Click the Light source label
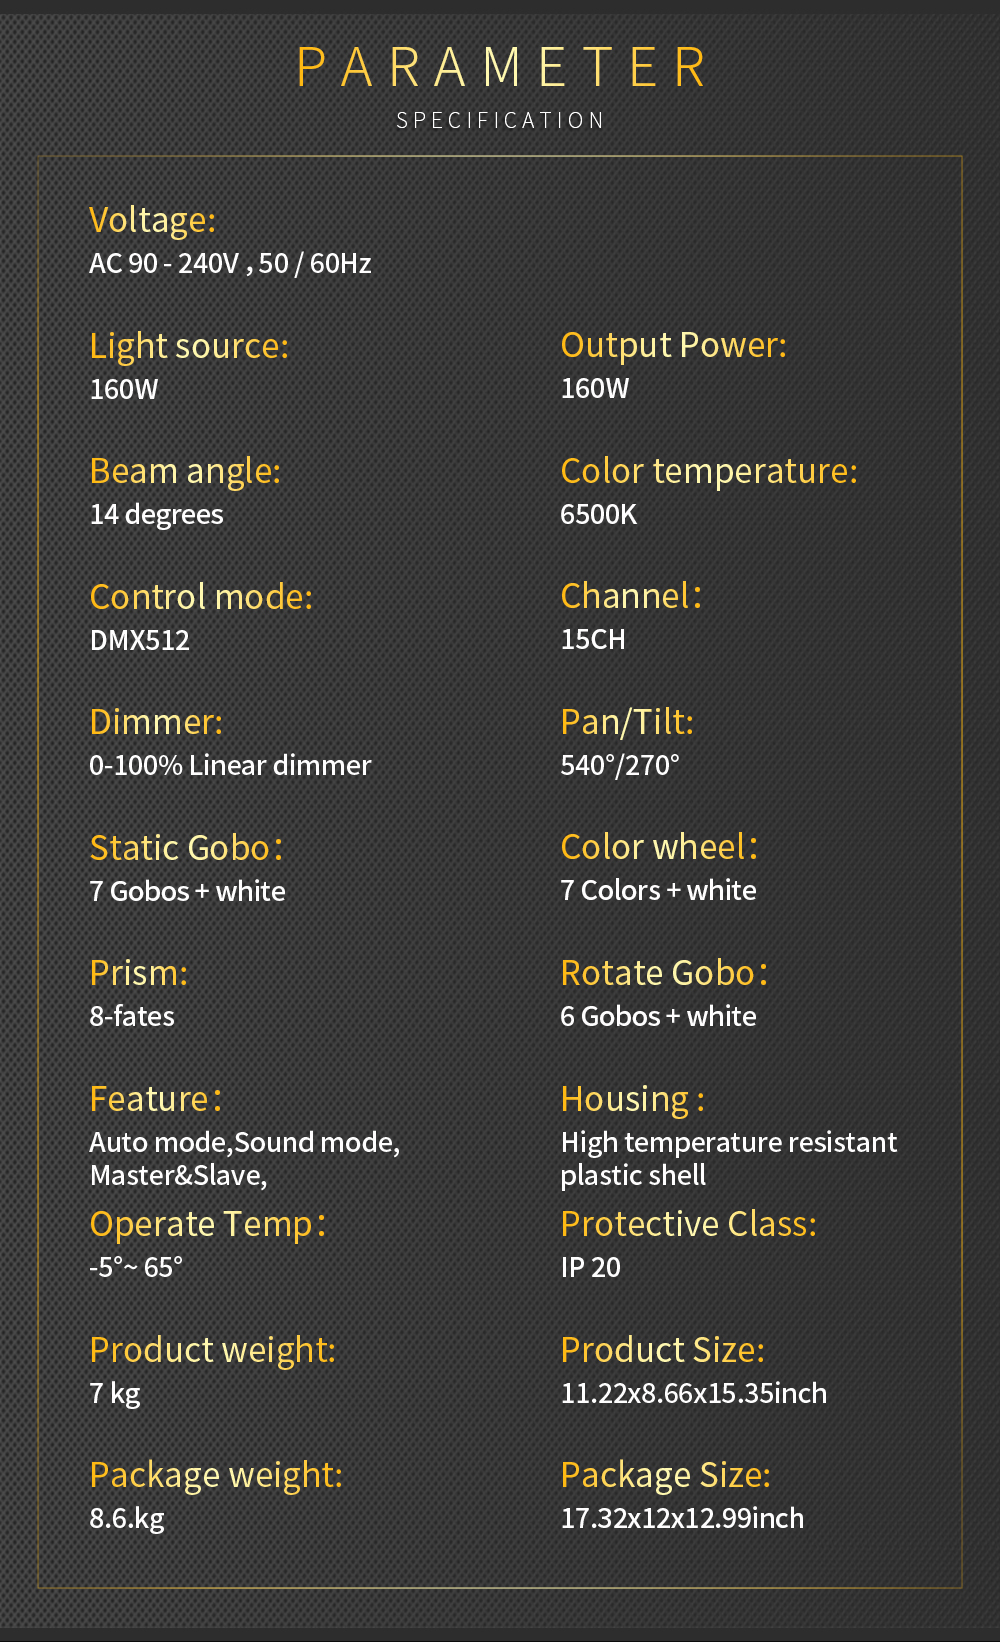Screen dimensions: 1000x1642 click(189, 346)
